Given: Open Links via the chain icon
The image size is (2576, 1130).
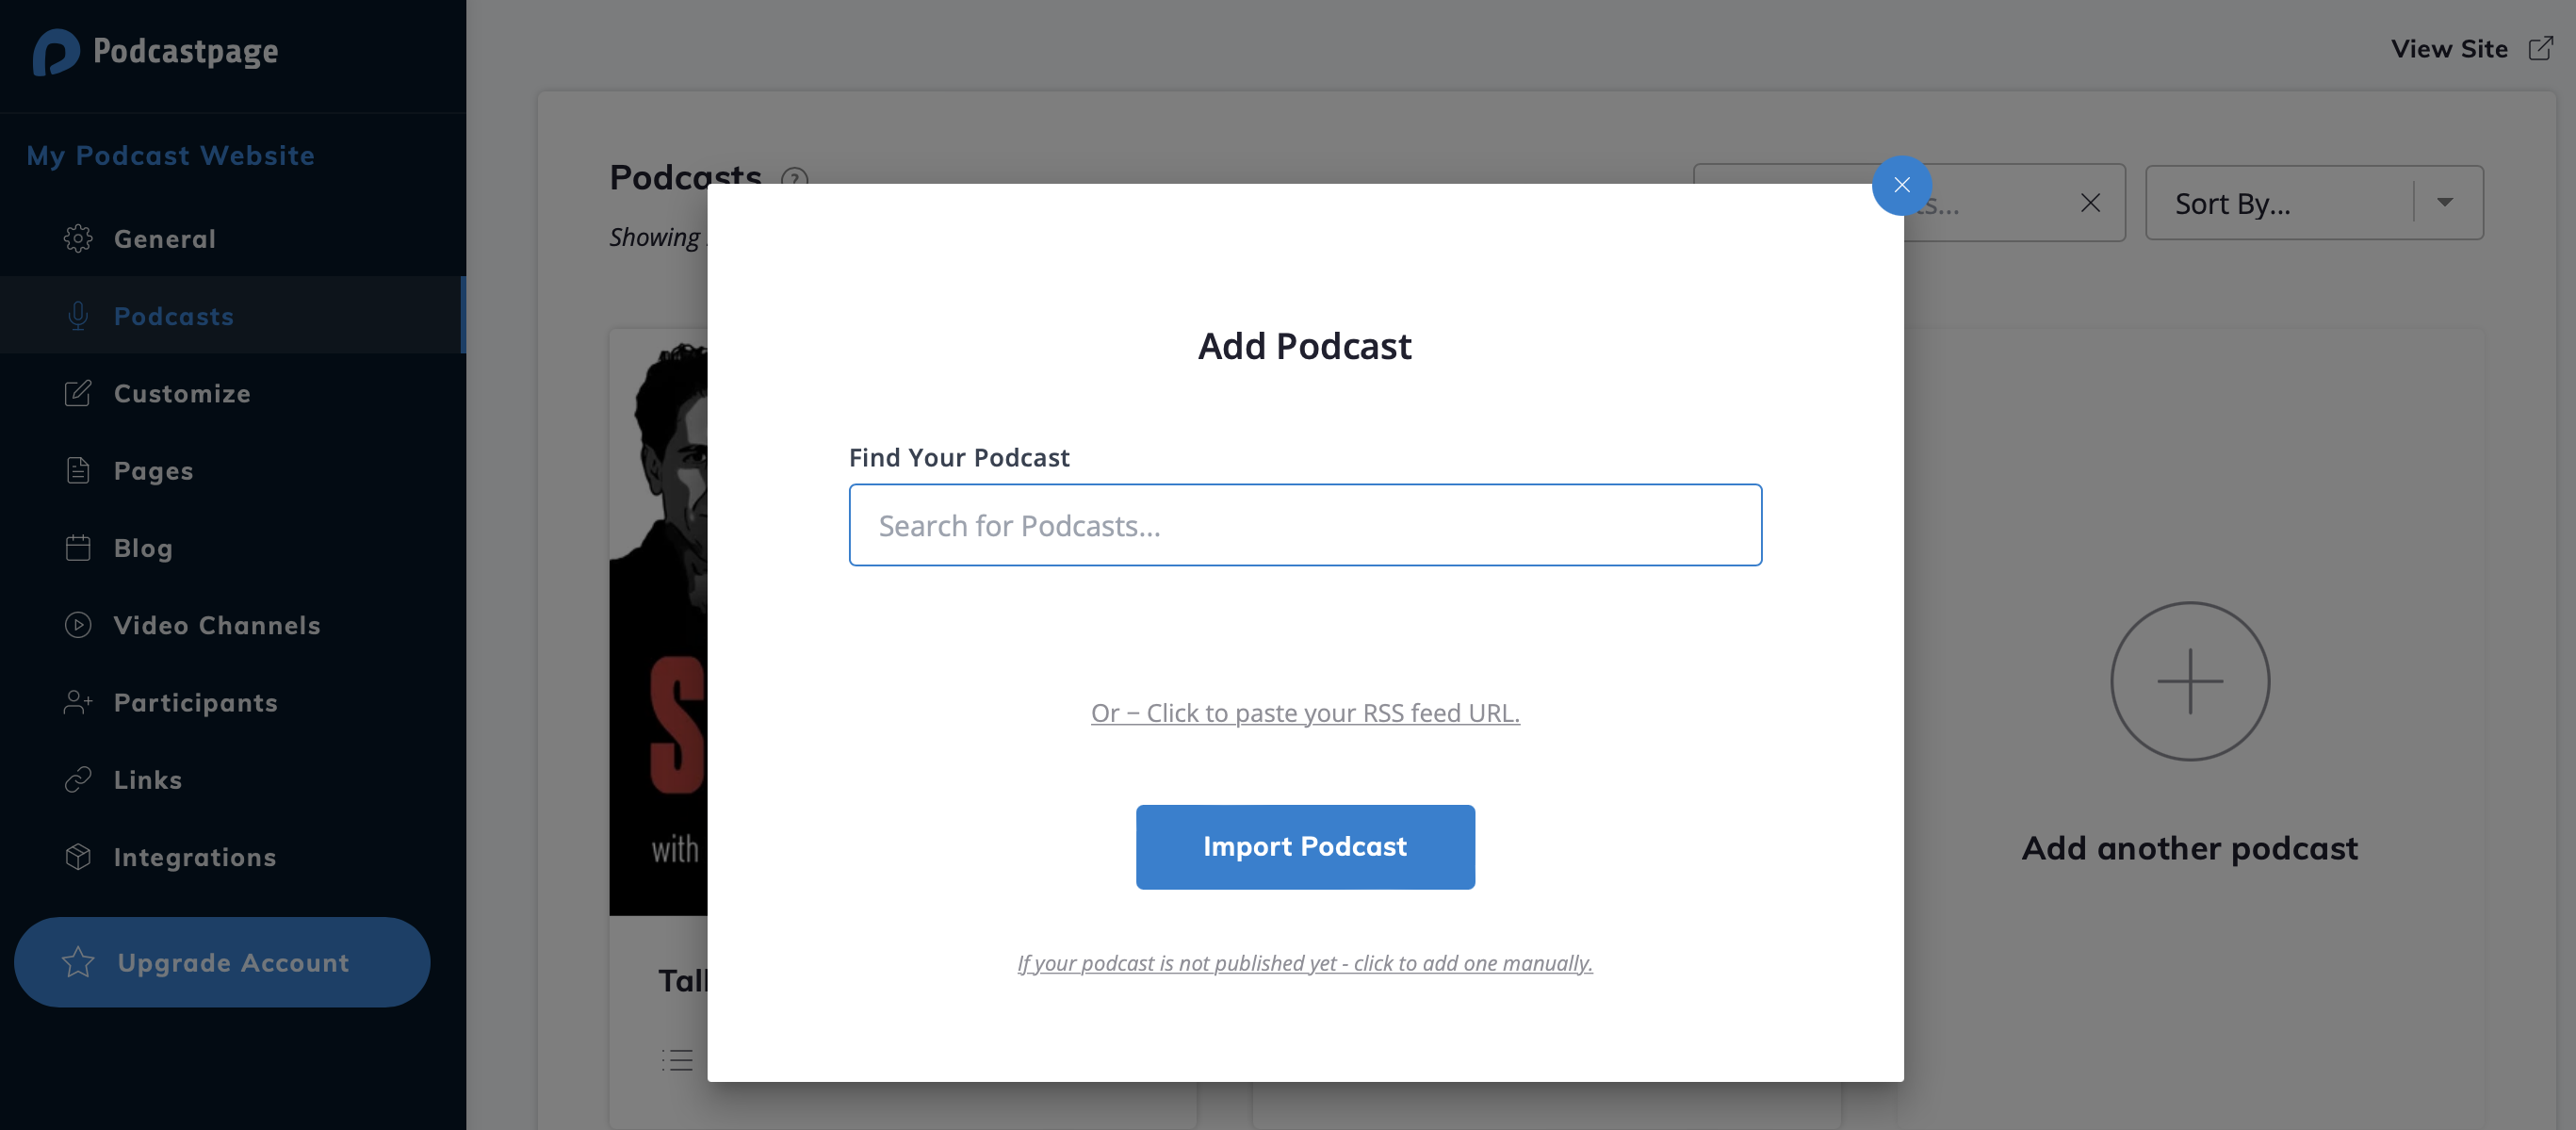Looking at the screenshot, I should [x=78, y=779].
